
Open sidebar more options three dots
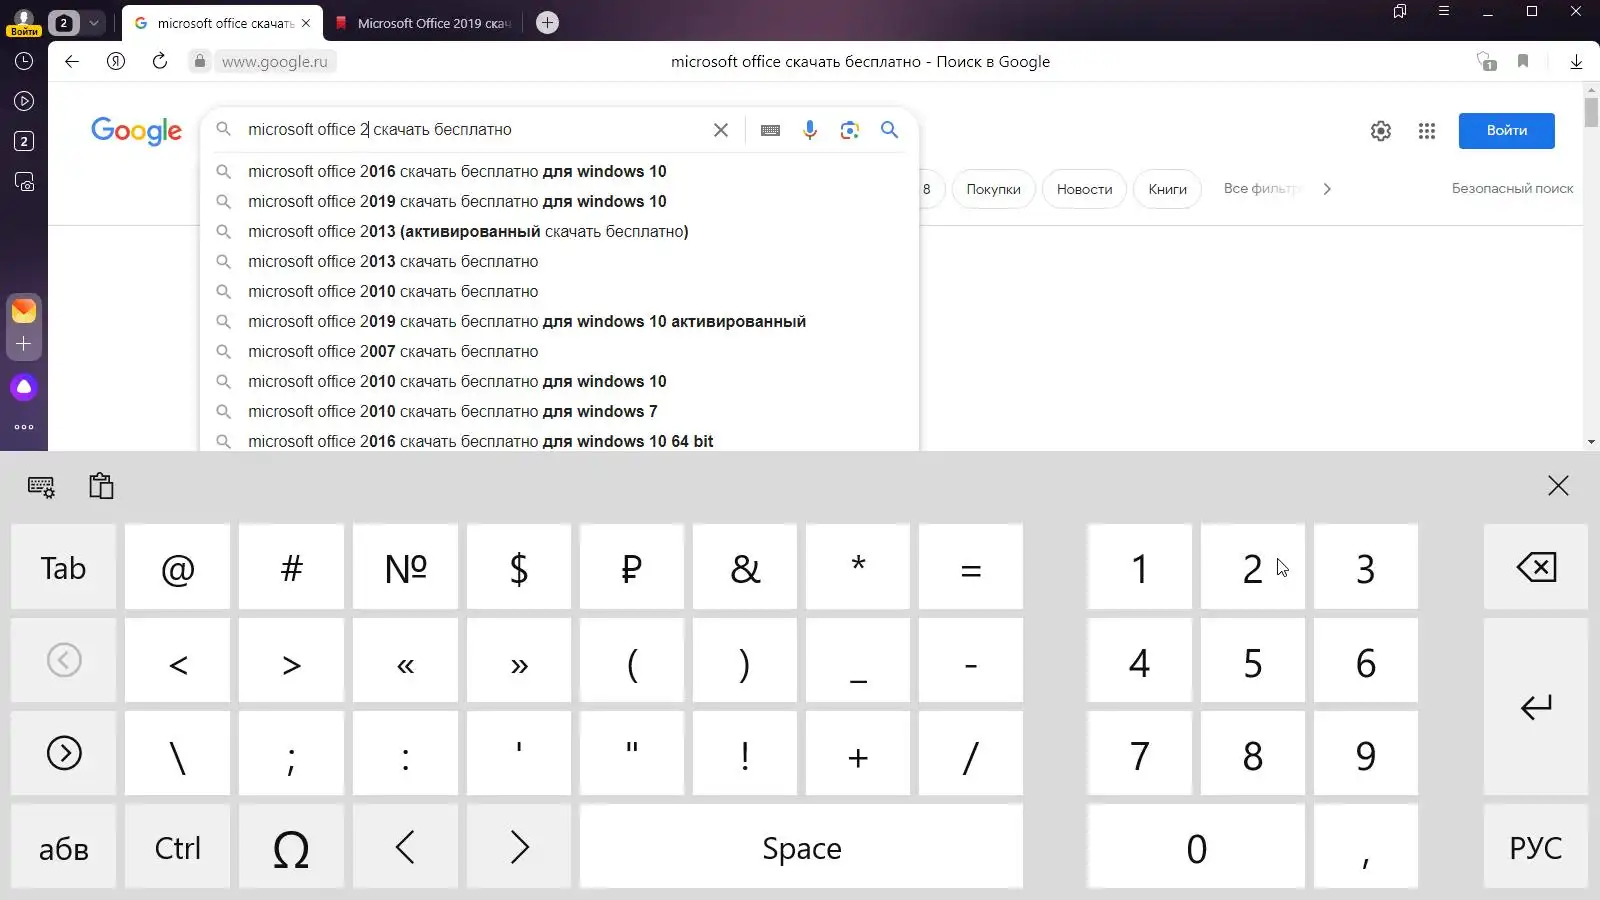pyautogui.click(x=24, y=427)
